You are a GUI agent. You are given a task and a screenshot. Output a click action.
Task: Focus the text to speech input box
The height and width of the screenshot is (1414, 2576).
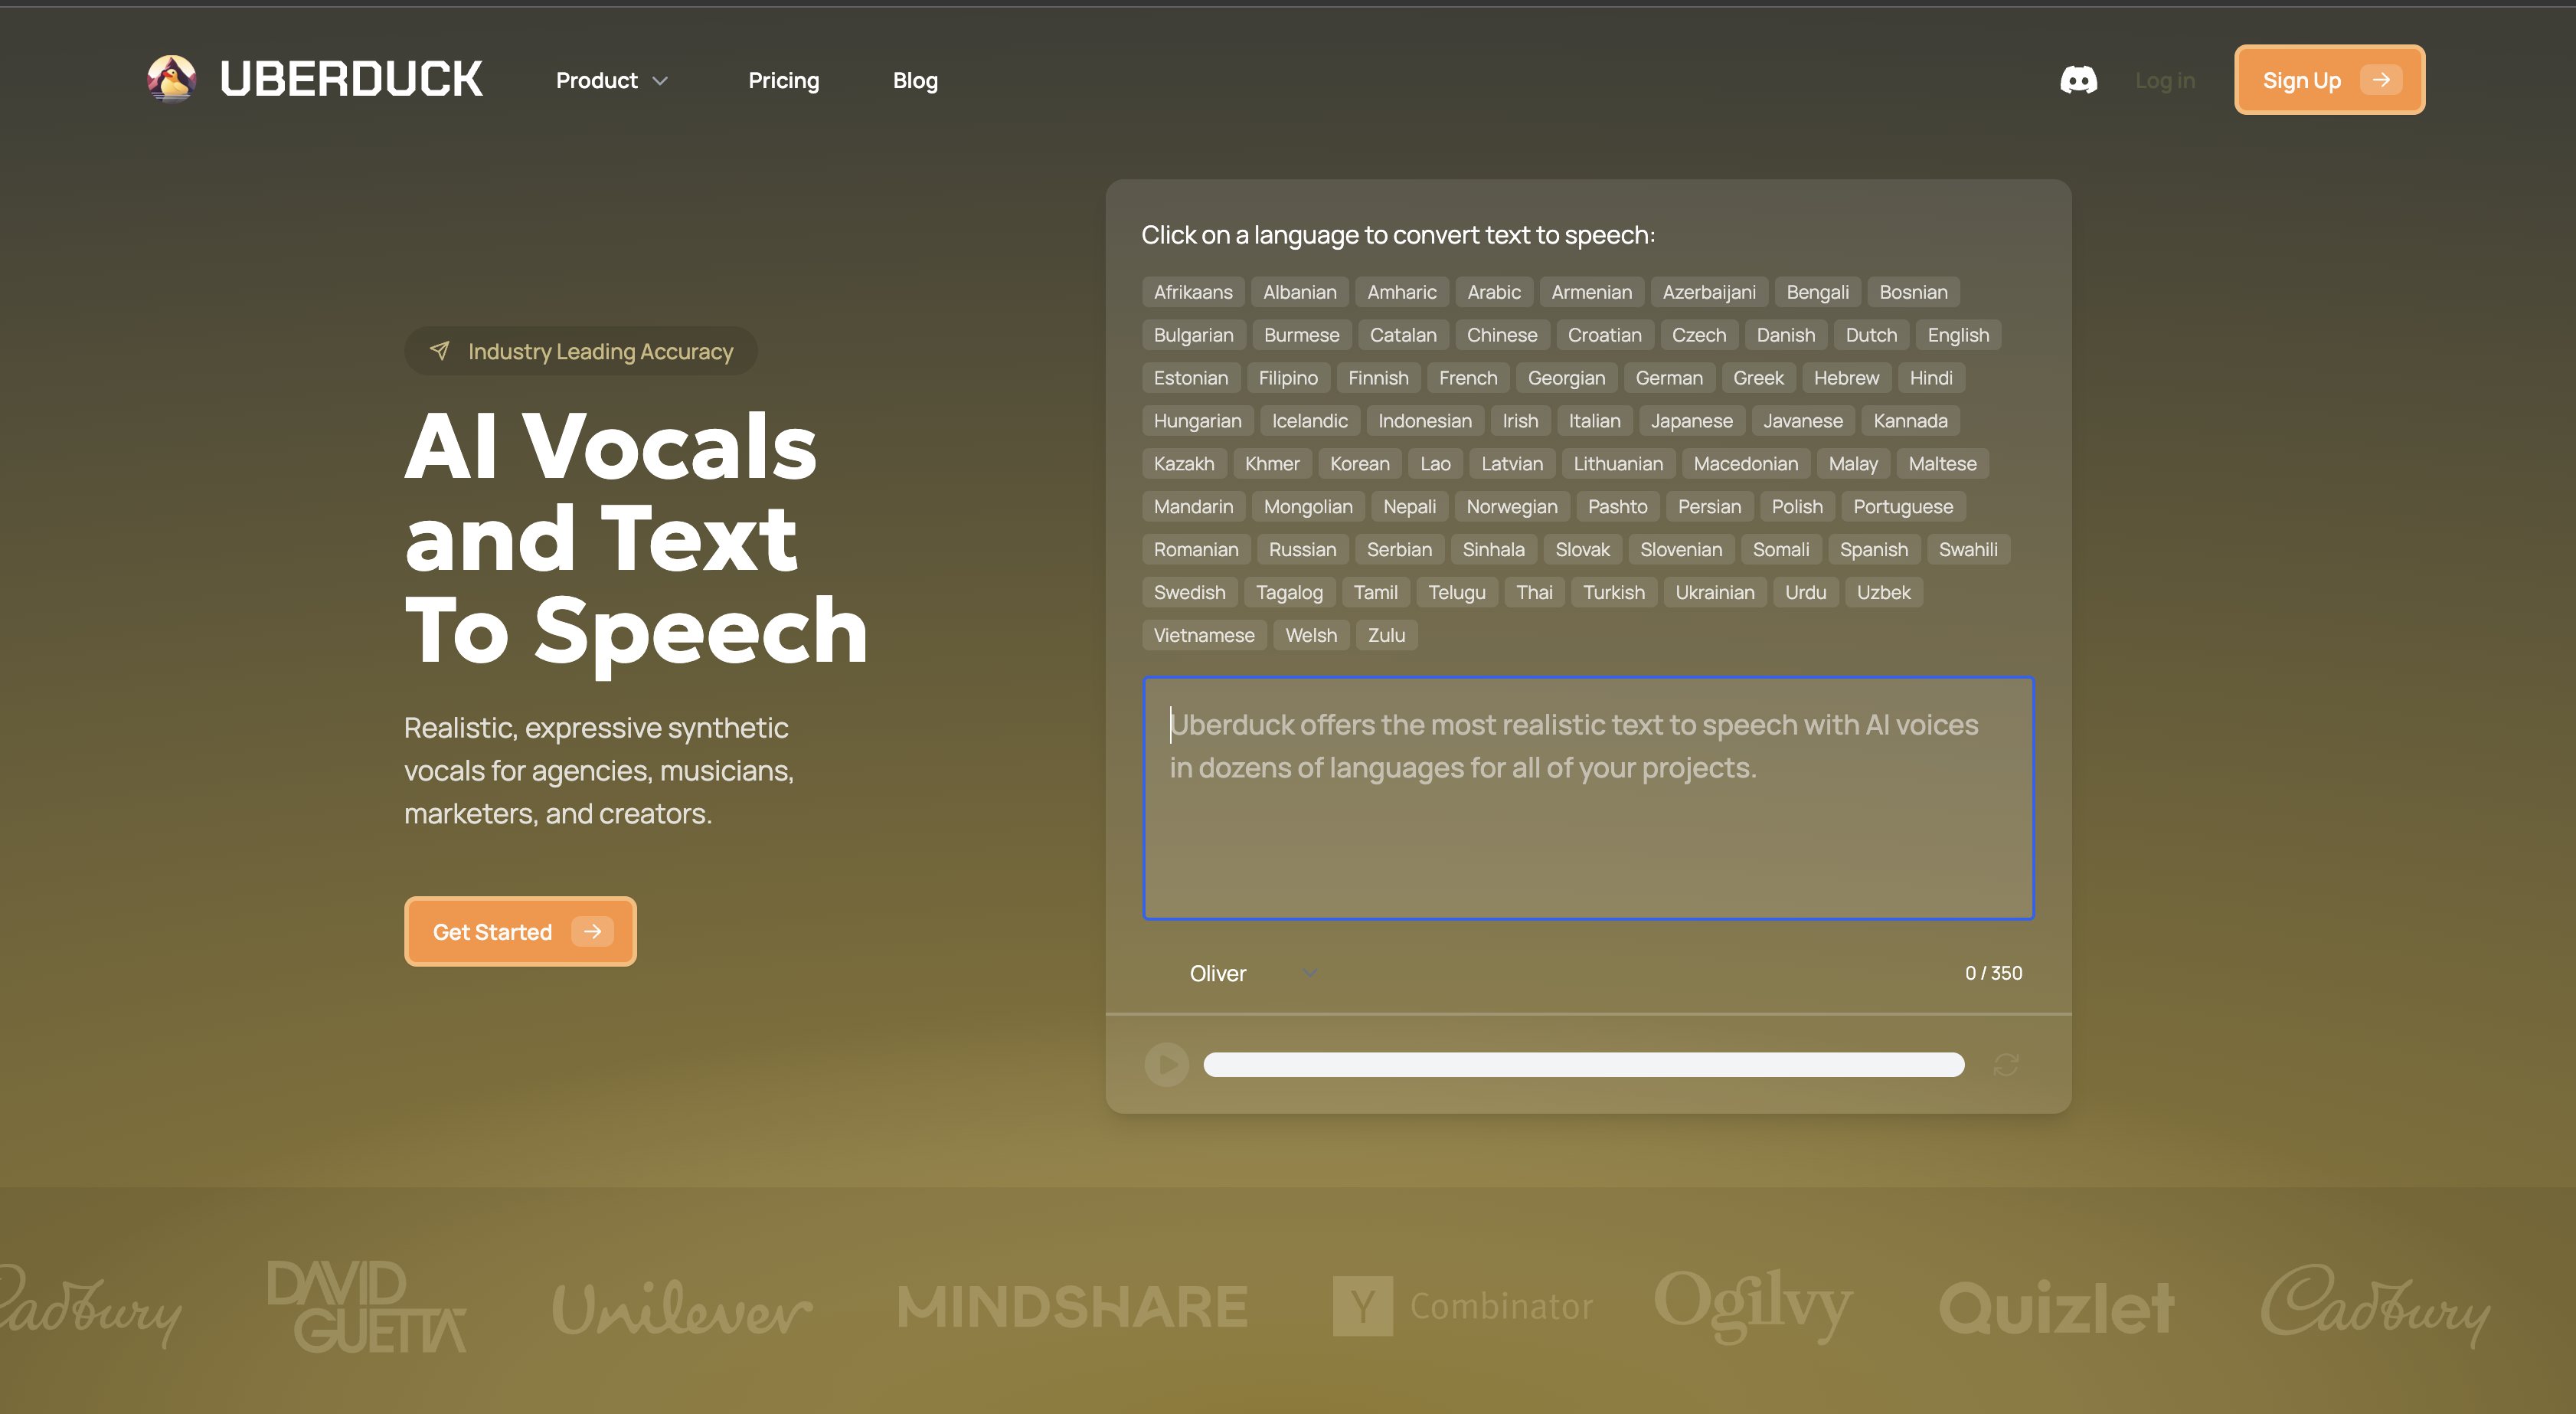[x=1588, y=798]
